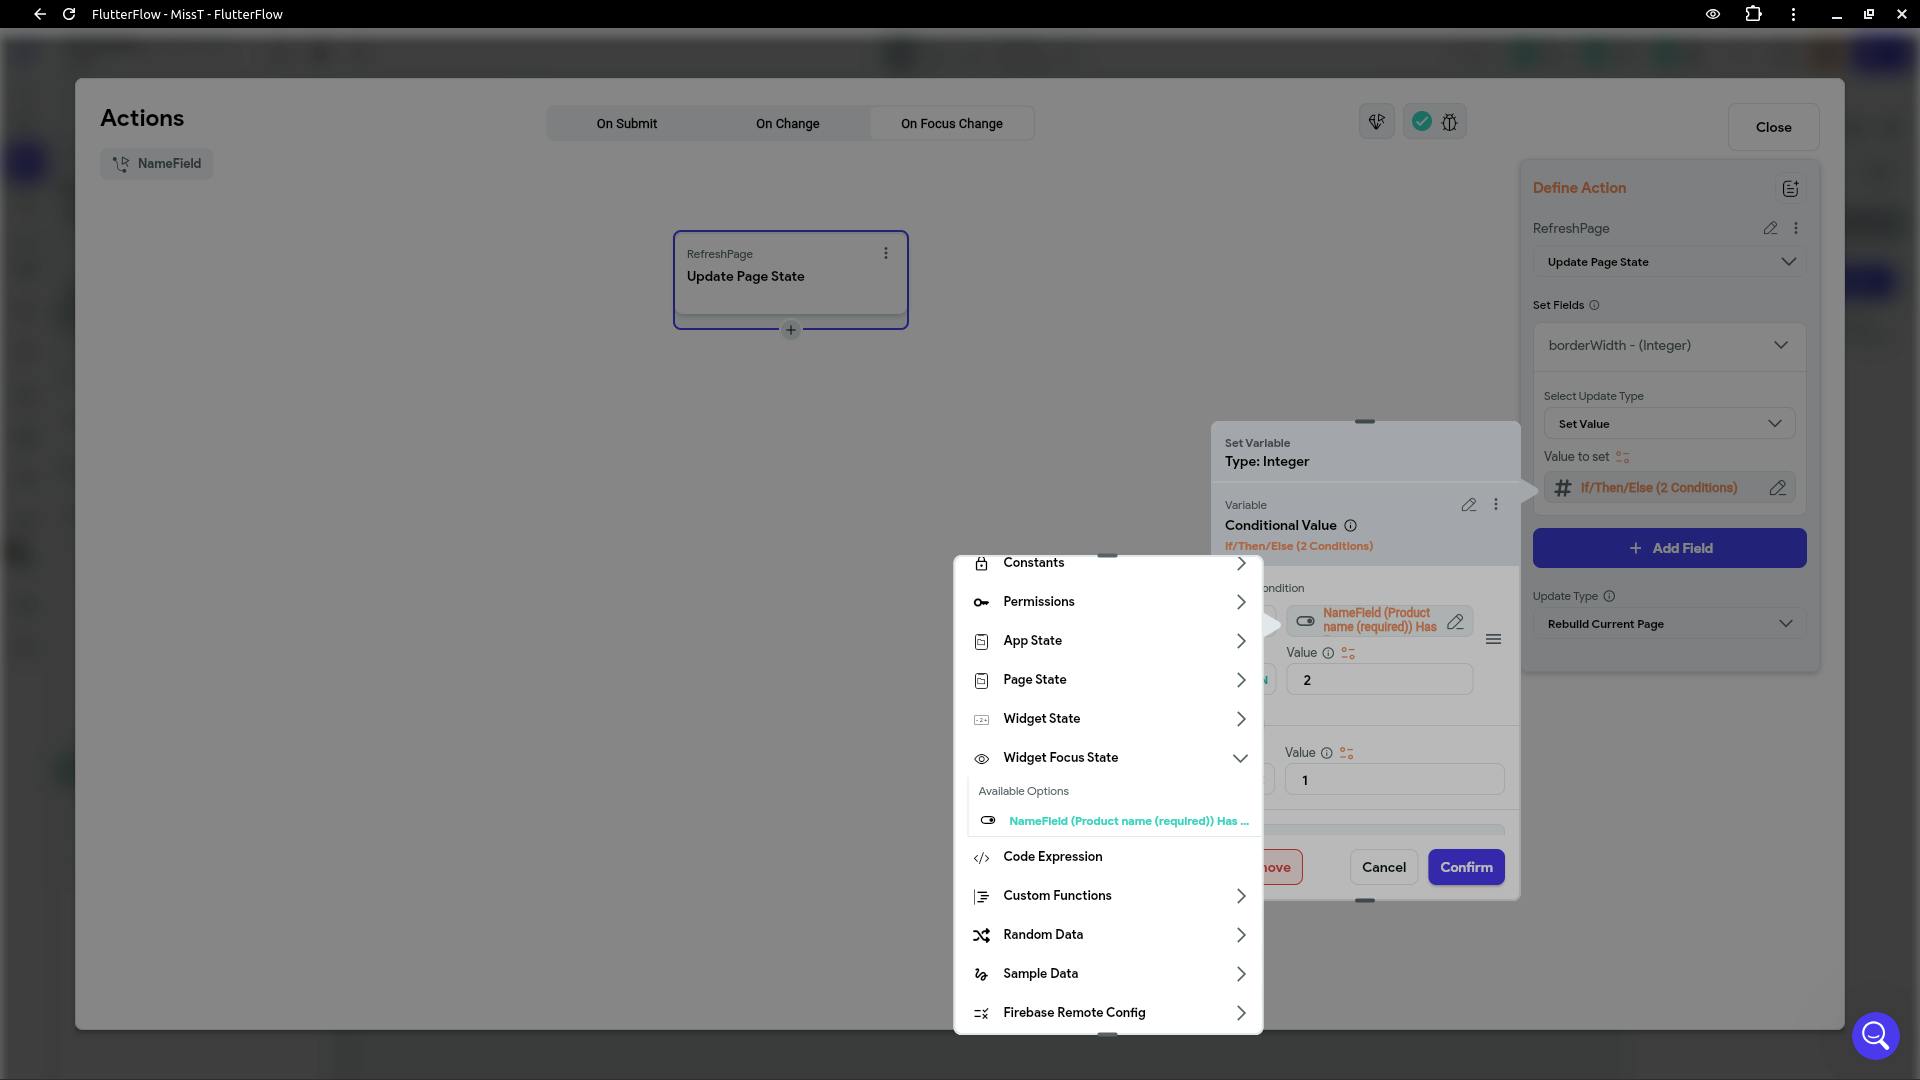Open the Conditional Value three-dot menu

tap(1496, 505)
